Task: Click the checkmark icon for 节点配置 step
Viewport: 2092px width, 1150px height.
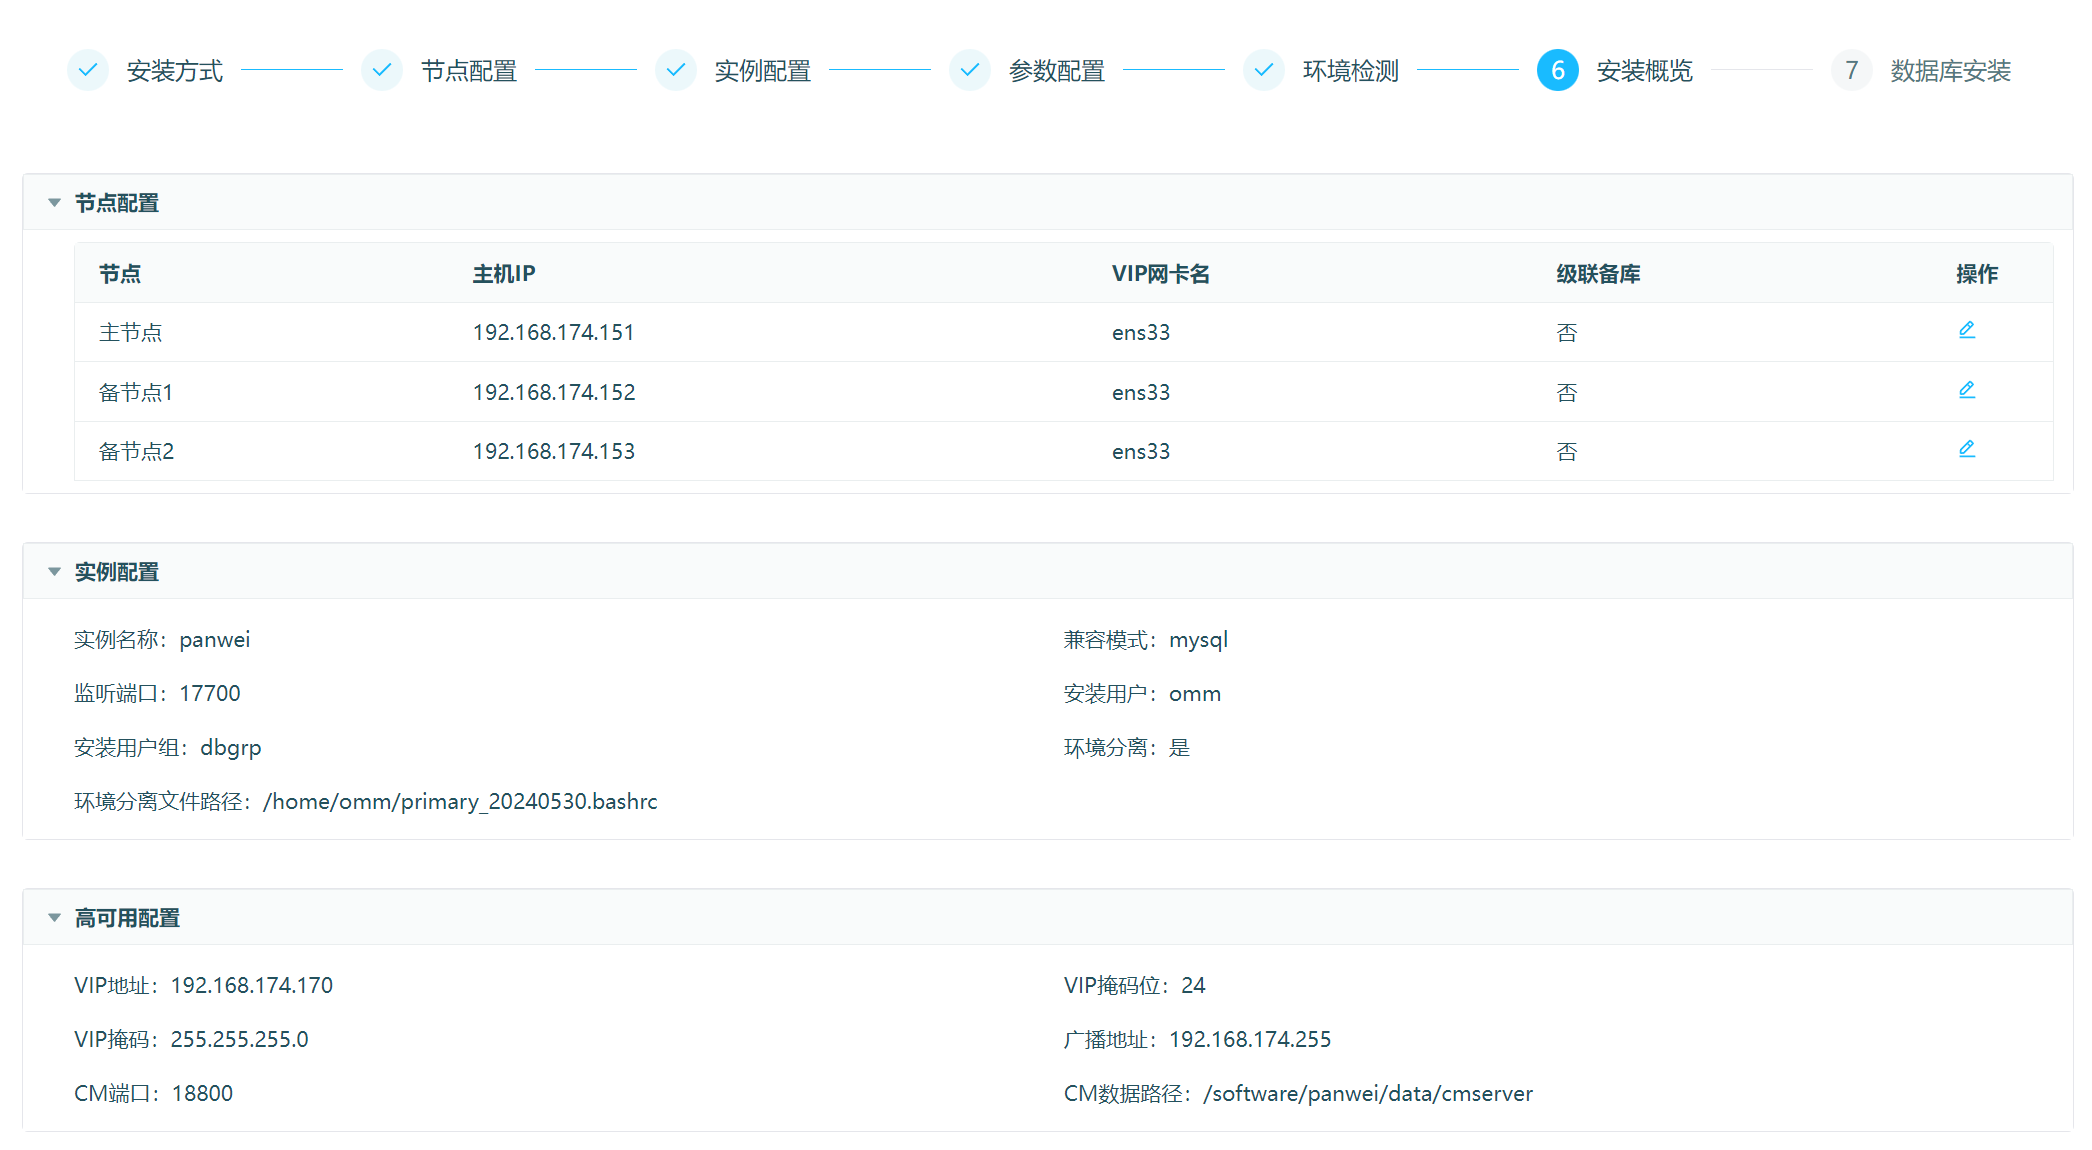Action: [x=382, y=70]
